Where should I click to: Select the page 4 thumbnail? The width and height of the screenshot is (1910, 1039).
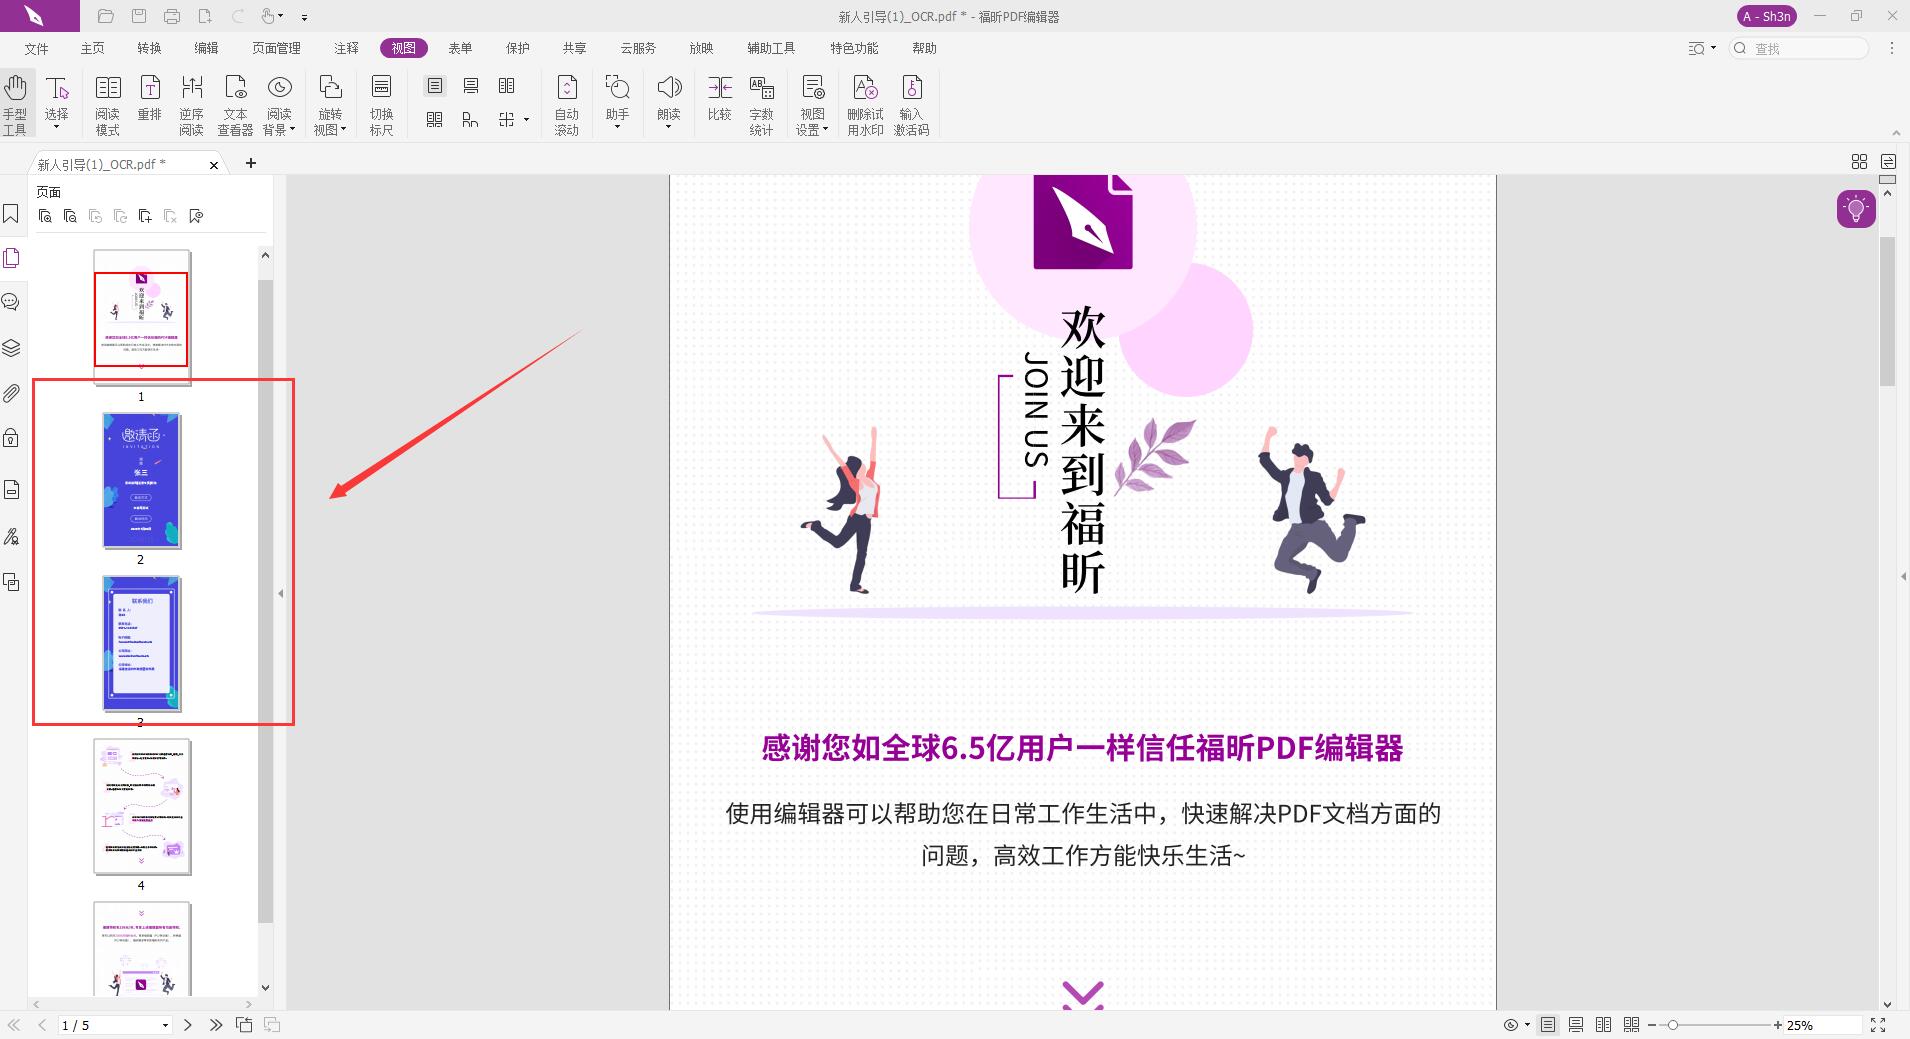(x=140, y=807)
